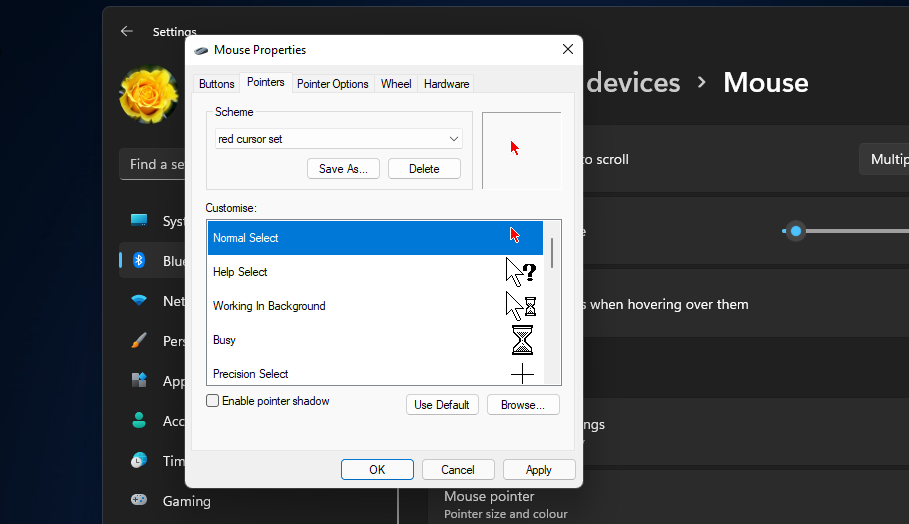Open Accounts via person icon
The height and width of the screenshot is (524, 909).
139,420
